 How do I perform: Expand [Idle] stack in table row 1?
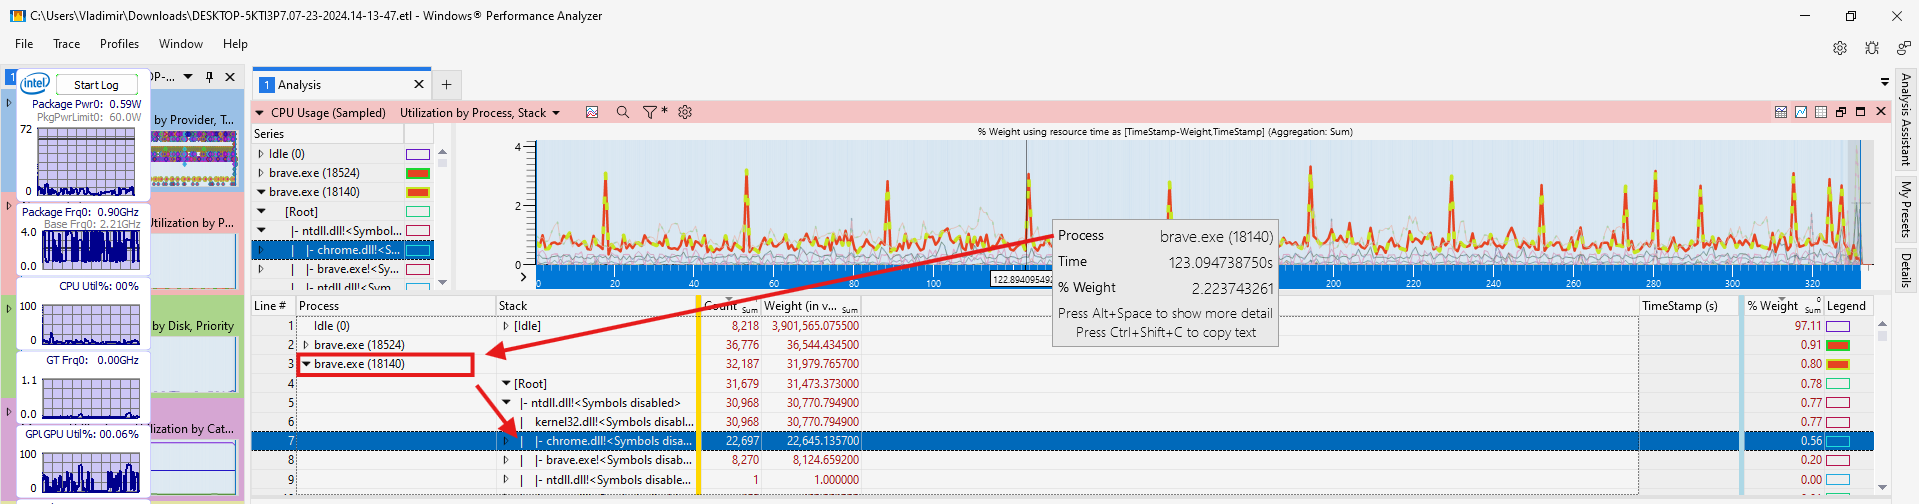506,326
